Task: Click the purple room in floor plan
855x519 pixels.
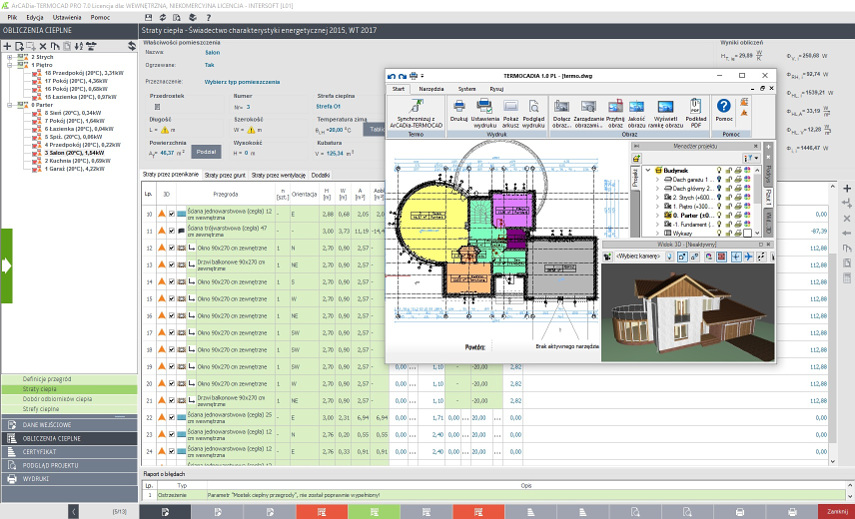Action: pyautogui.click(x=511, y=210)
